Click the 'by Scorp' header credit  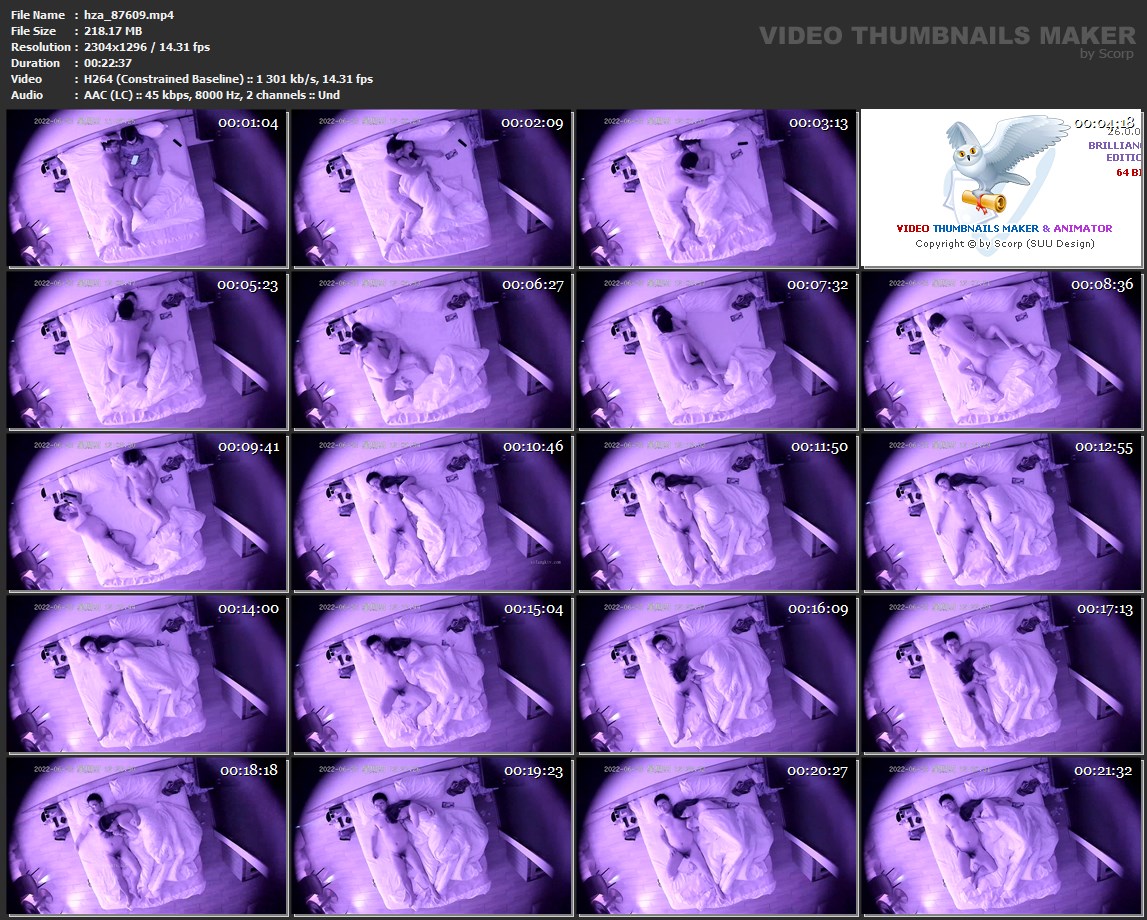tap(1107, 53)
